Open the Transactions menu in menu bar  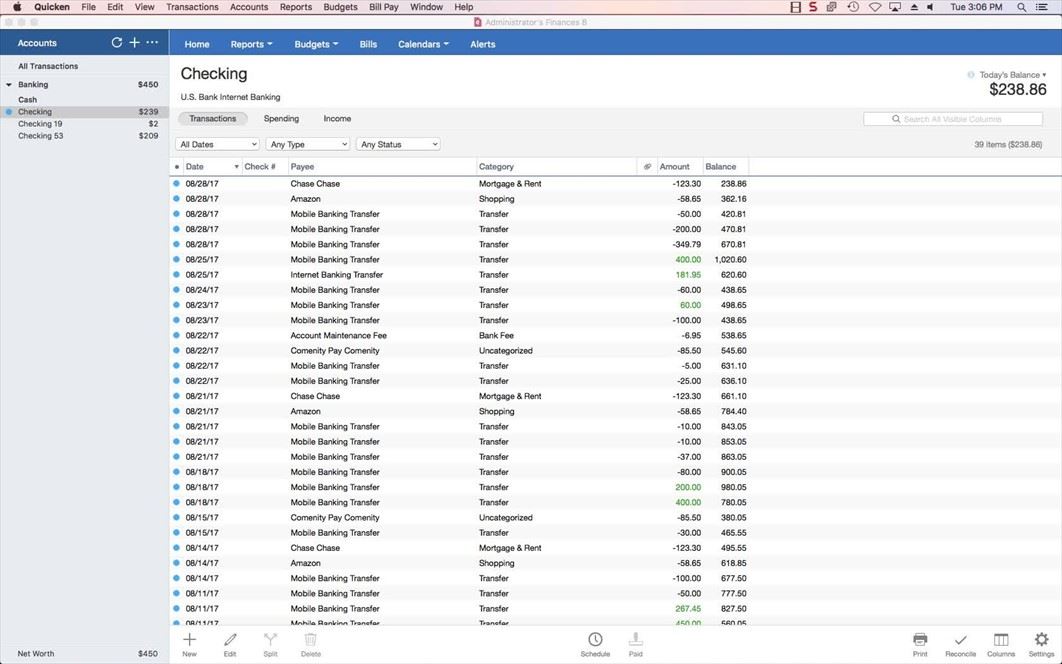[192, 7]
